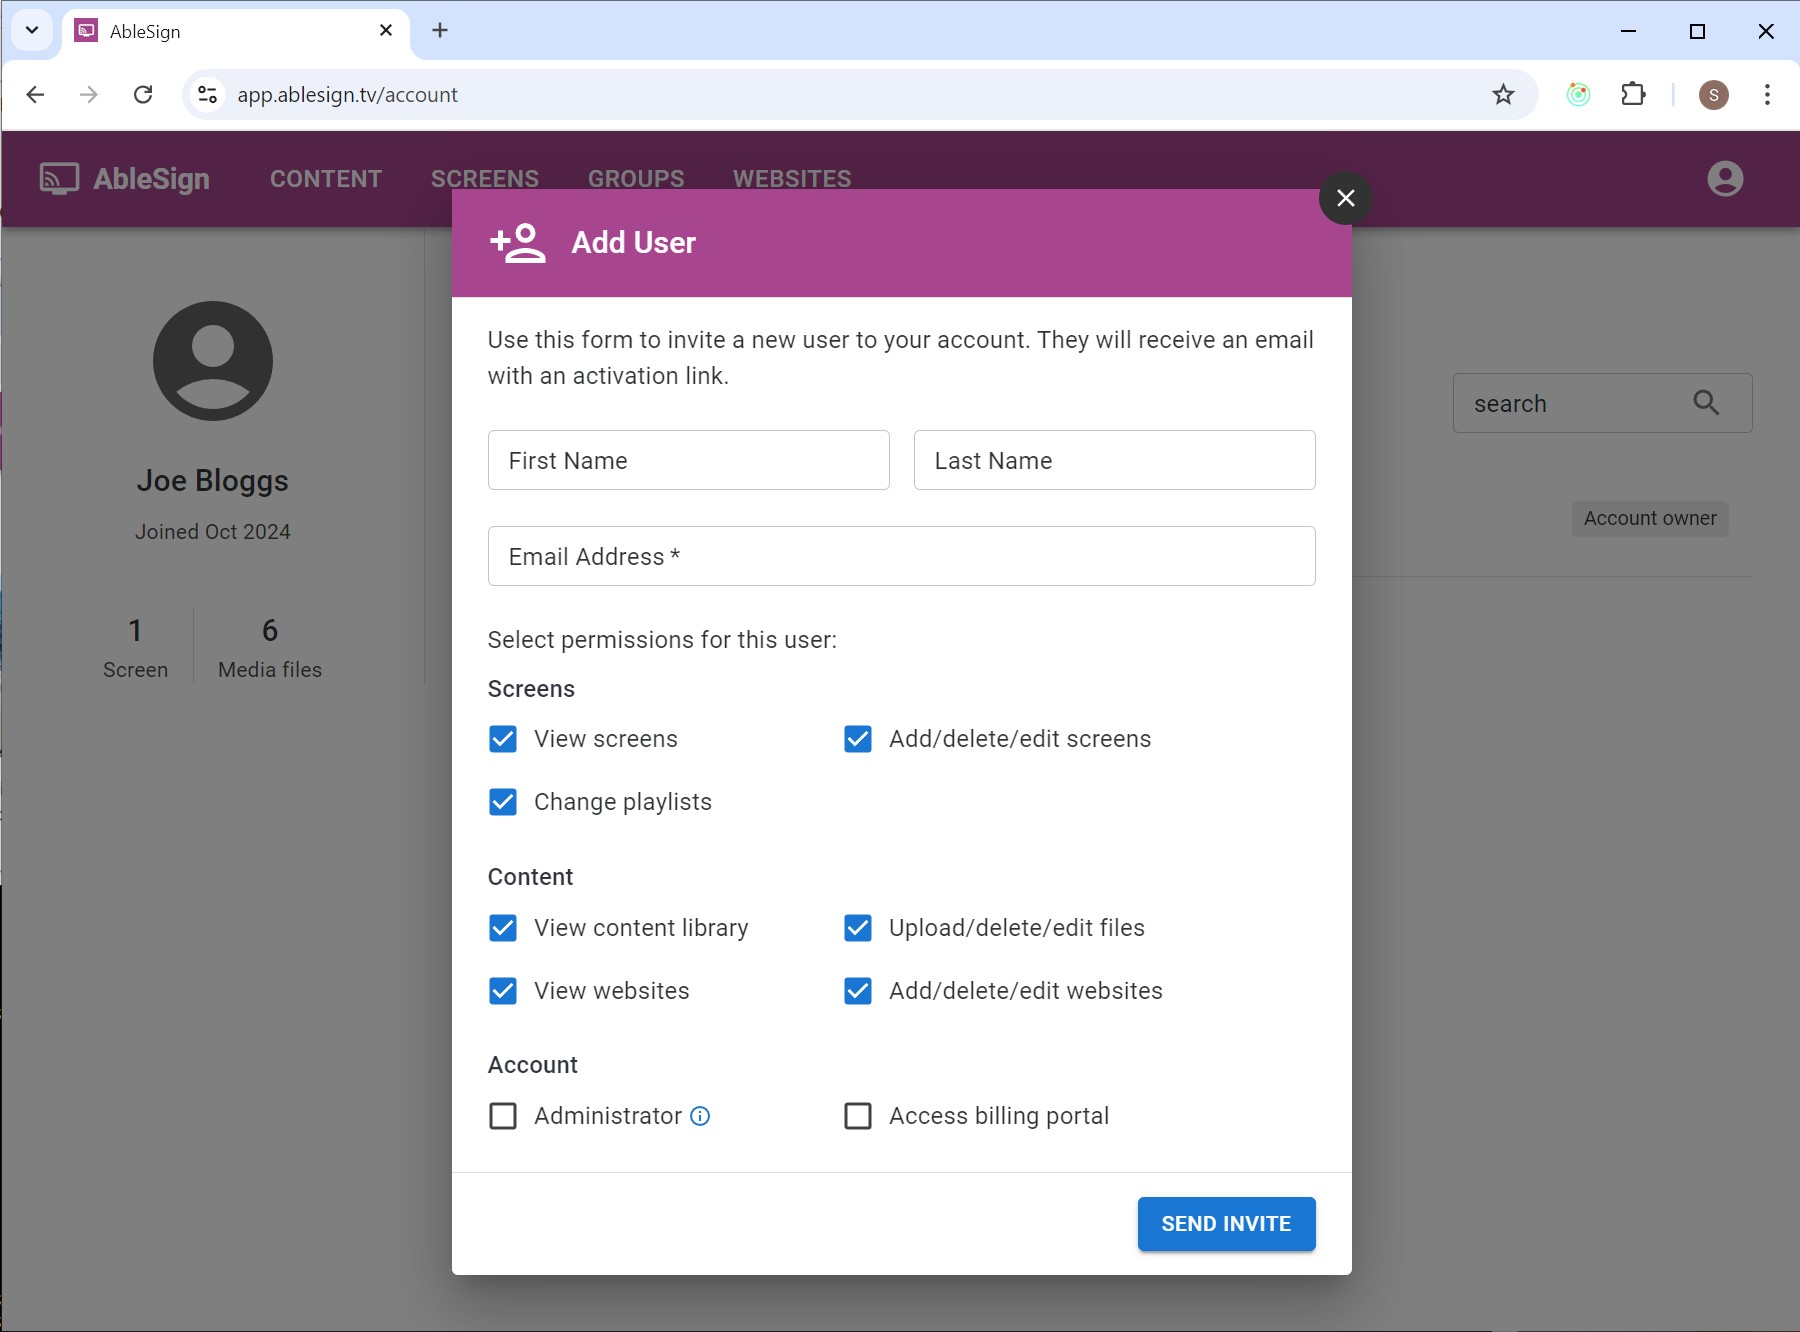The height and width of the screenshot is (1332, 1800).
Task: Navigate to the GROUPS menu item
Action: tap(635, 178)
